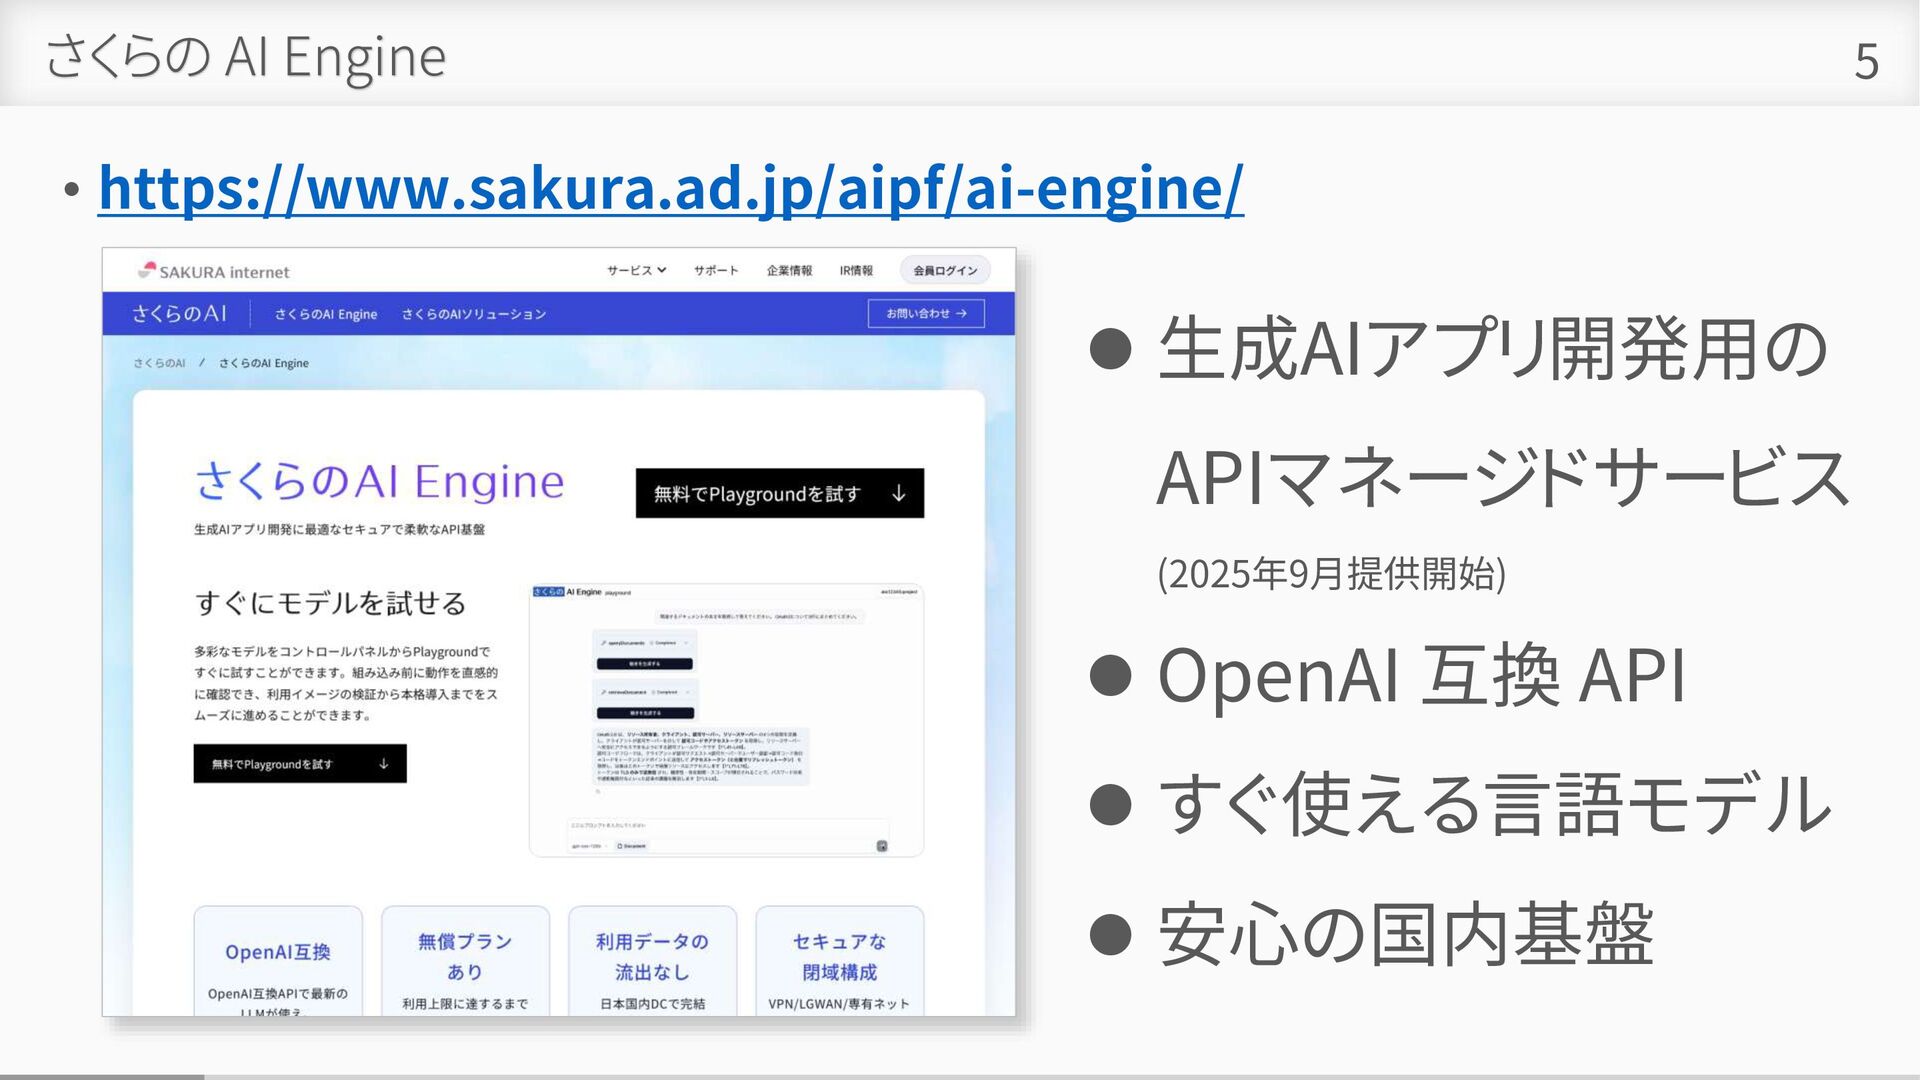Click down arrow on large Playground button

click(x=898, y=493)
